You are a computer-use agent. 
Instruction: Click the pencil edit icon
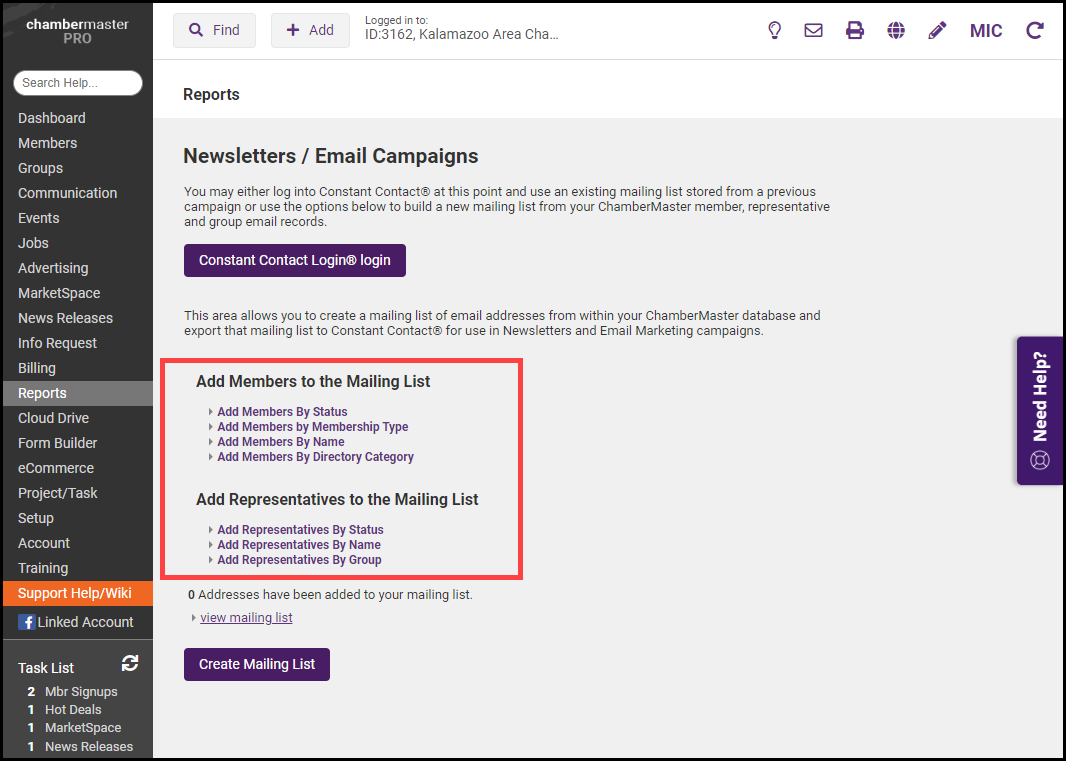pyautogui.click(x=937, y=30)
